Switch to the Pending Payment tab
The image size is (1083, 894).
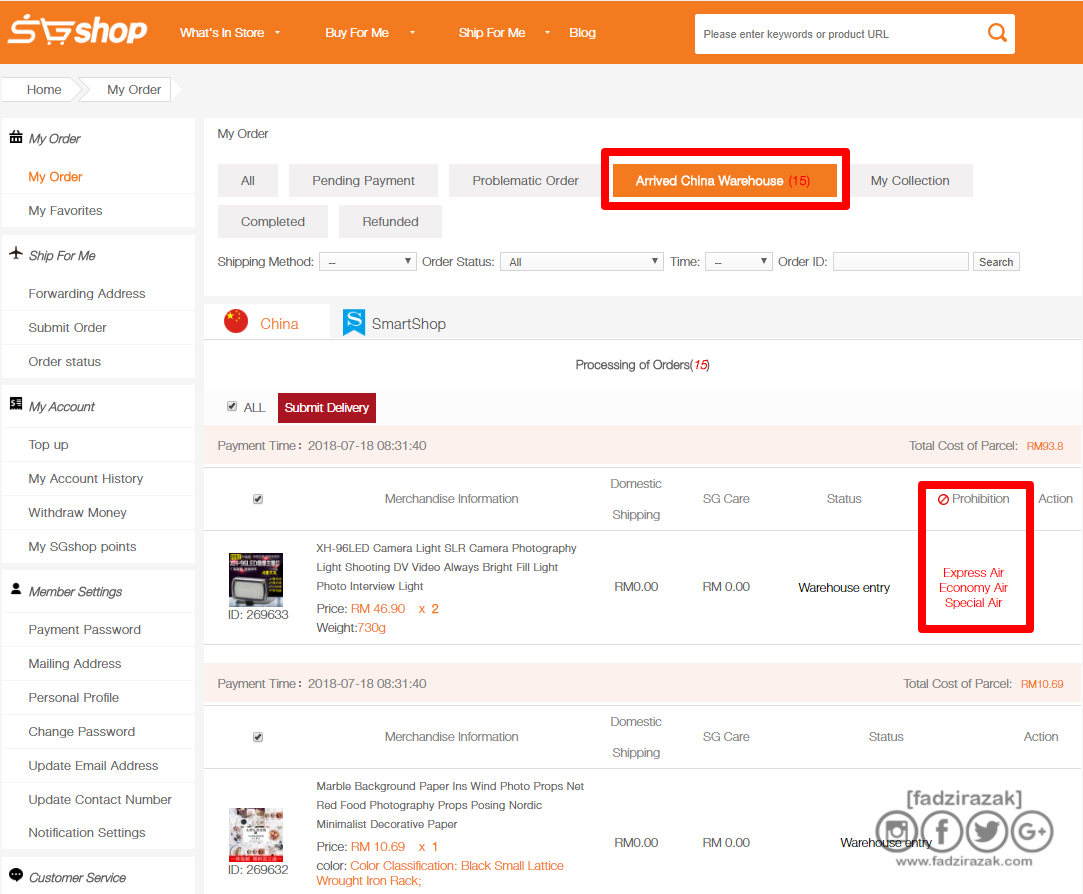click(363, 180)
